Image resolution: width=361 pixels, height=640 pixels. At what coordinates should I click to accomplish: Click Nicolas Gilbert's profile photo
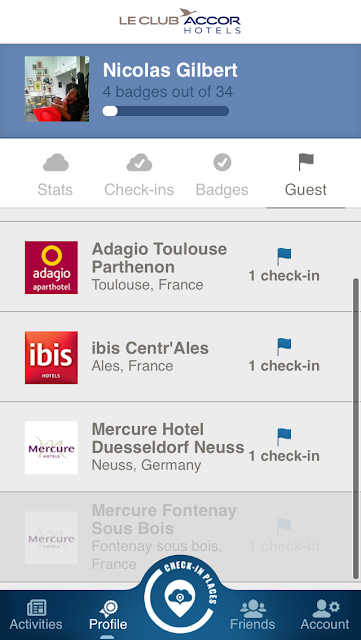57,89
